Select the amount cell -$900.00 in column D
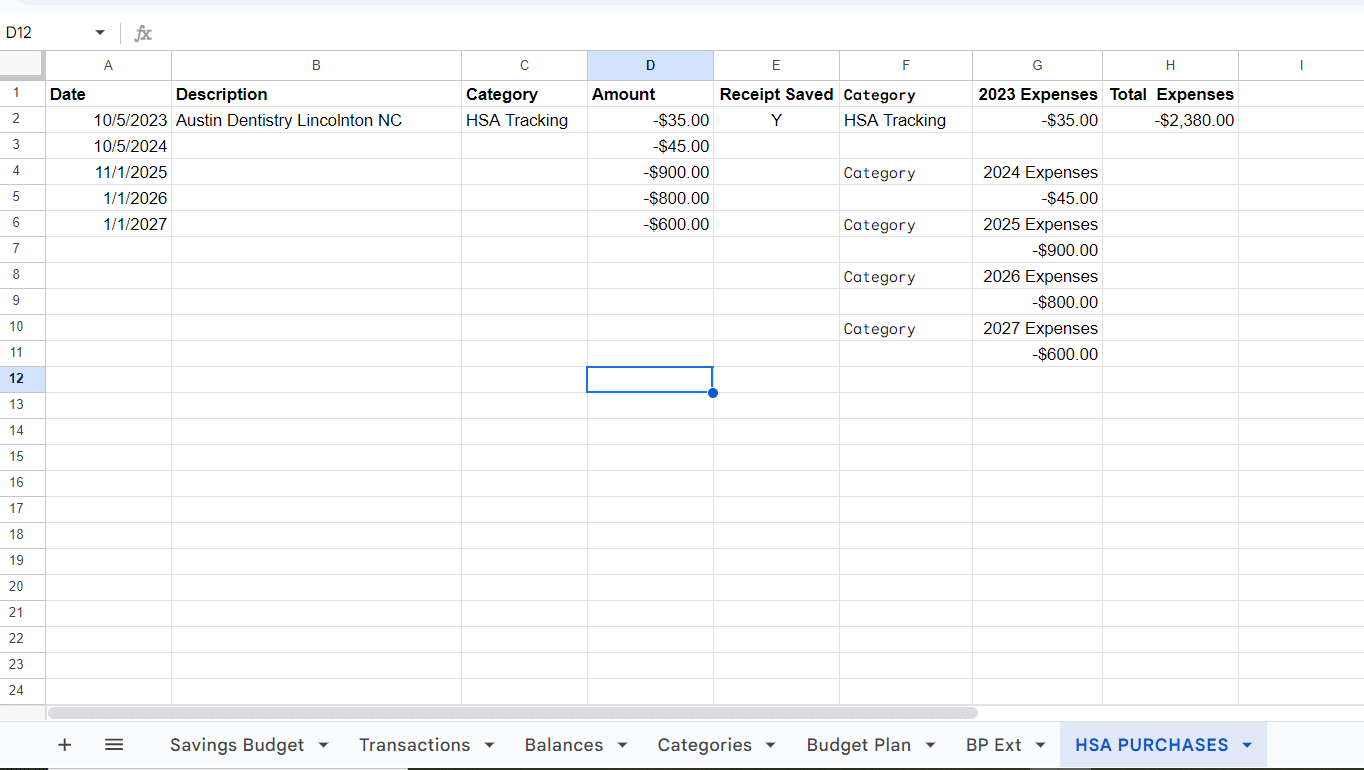The image size is (1364, 770). [x=650, y=172]
